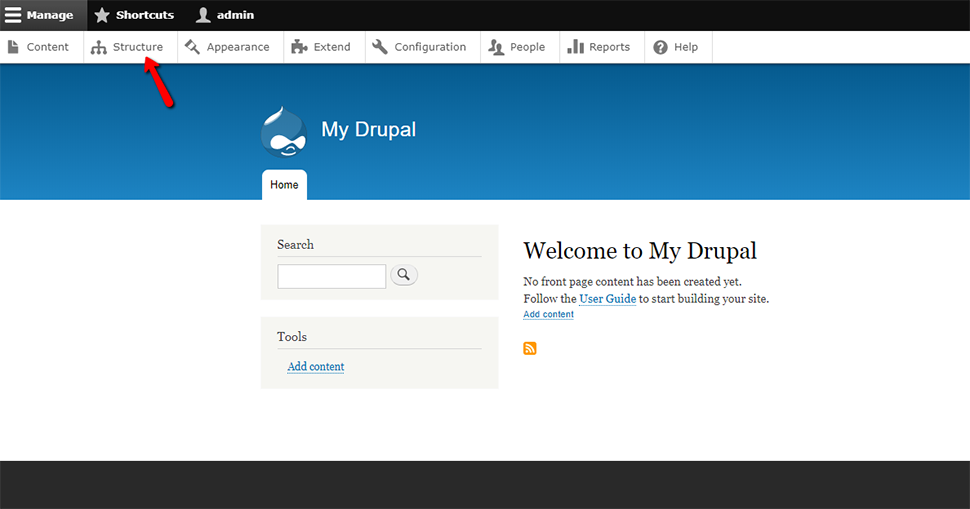The image size is (970, 509).
Task: Click the search magnifier button
Action: (404, 275)
